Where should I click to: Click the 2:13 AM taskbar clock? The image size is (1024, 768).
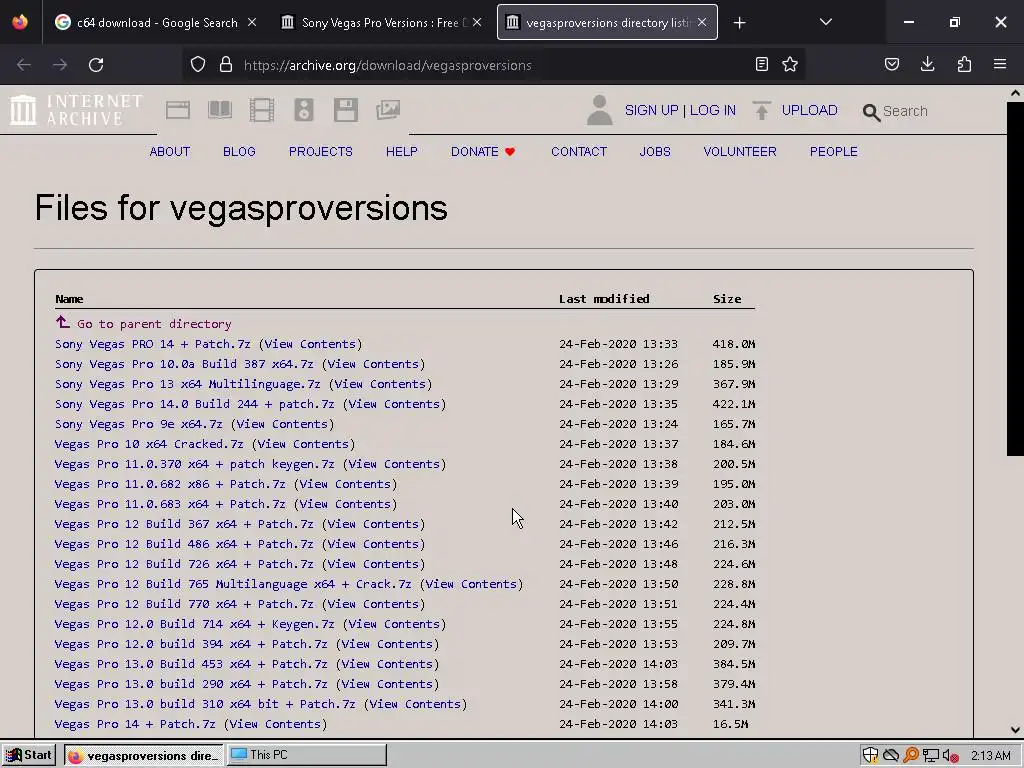[991, 756]
